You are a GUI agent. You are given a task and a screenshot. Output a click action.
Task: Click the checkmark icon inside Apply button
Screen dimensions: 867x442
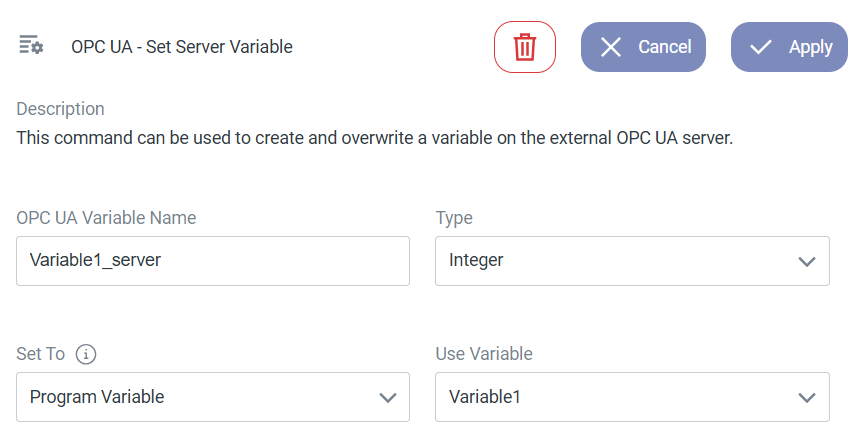point(761,47)
